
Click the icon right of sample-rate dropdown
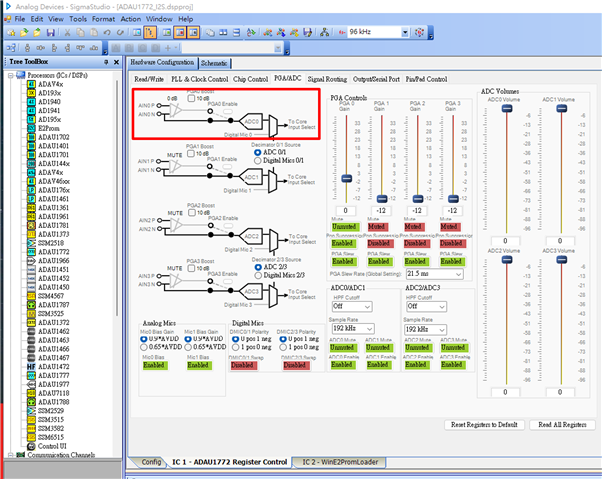point(419,33)
